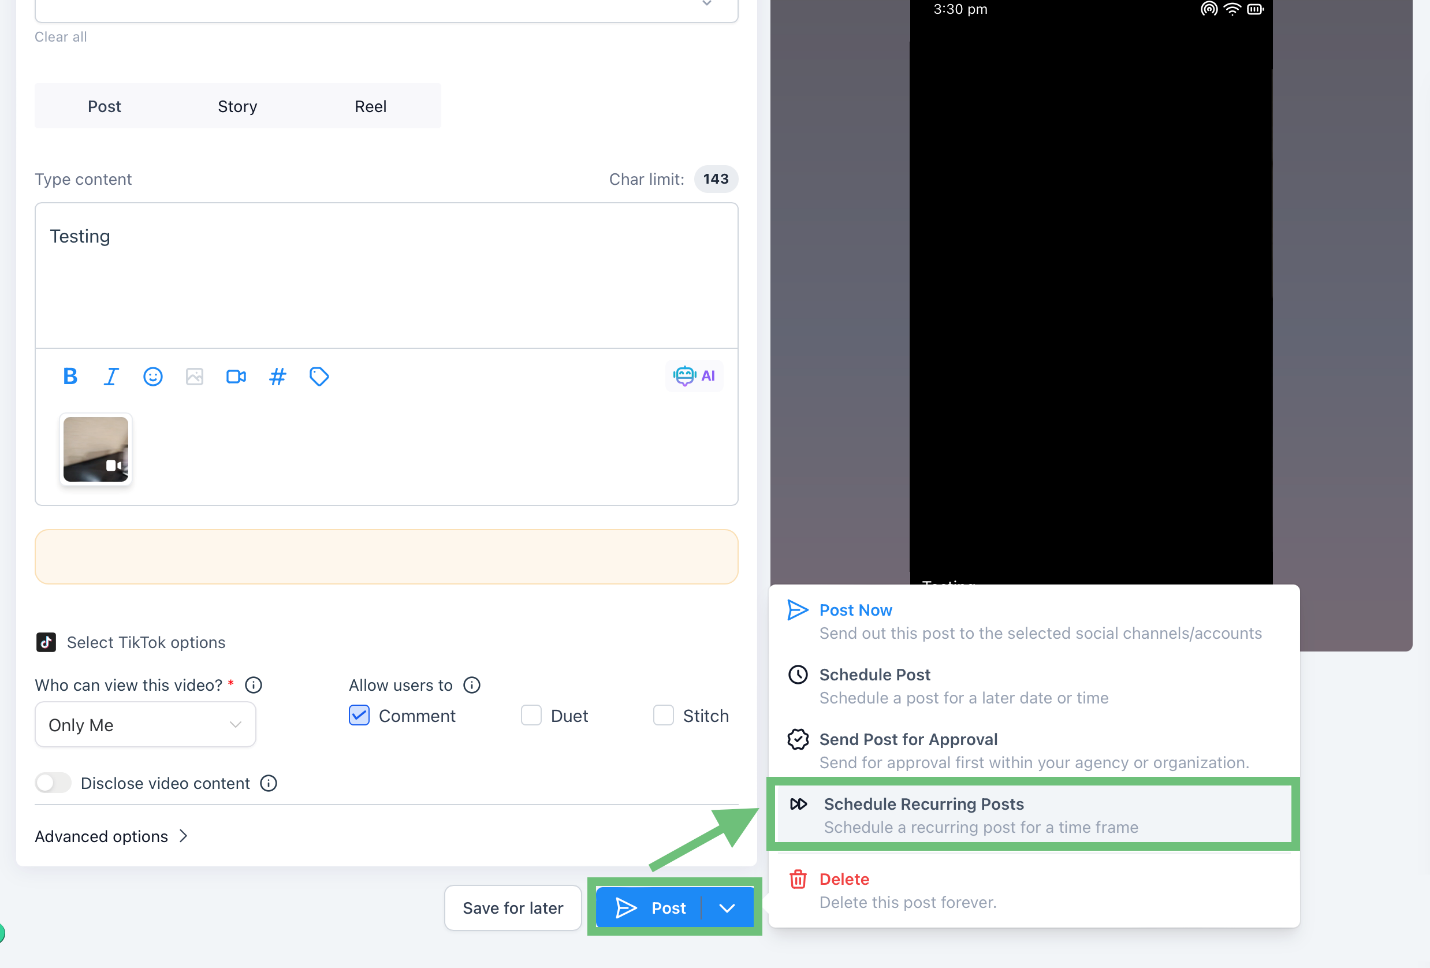Click the Save for later button

tap(513, 908)
